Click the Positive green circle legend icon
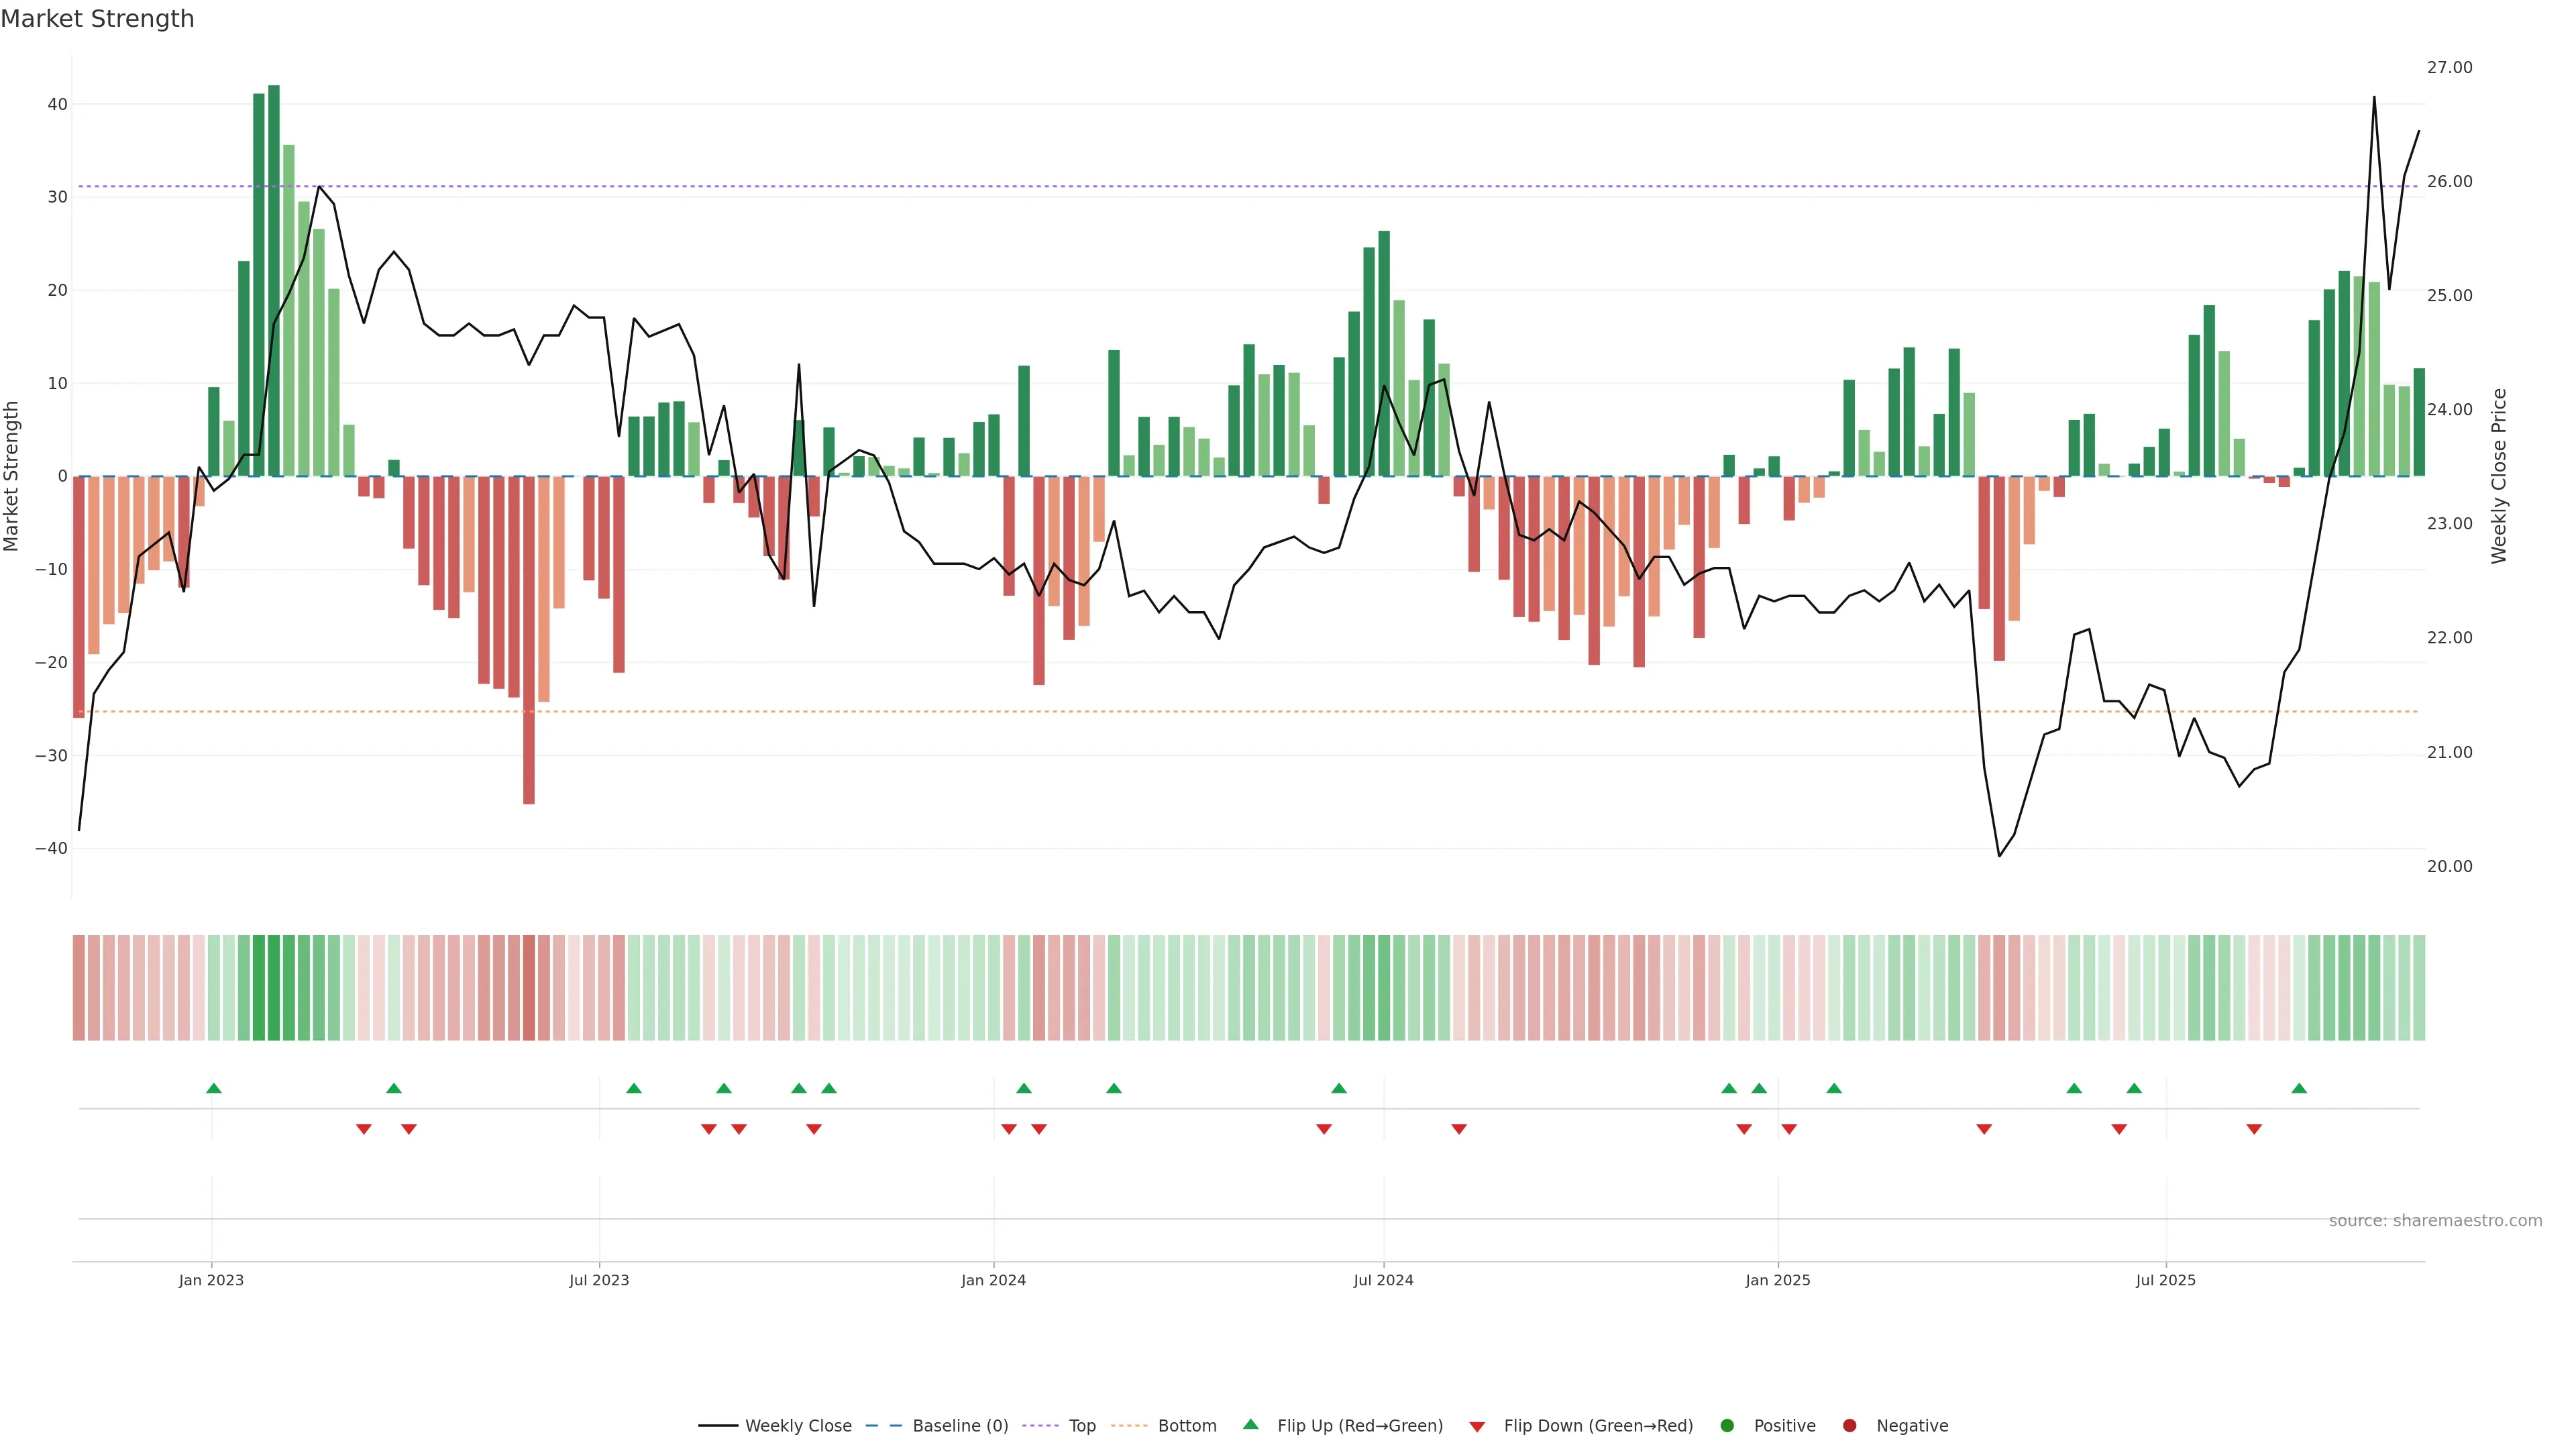Screen dimensions: 2576x1449 (x=1727, y=1426)
